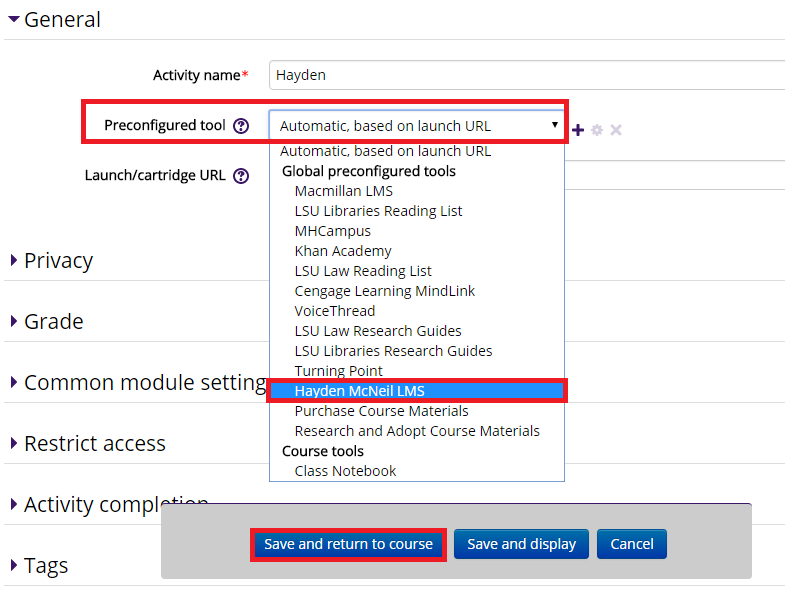Click the Preconfigured tool label
This screenshot has height=591, width=785.
[x=165, y=125]
